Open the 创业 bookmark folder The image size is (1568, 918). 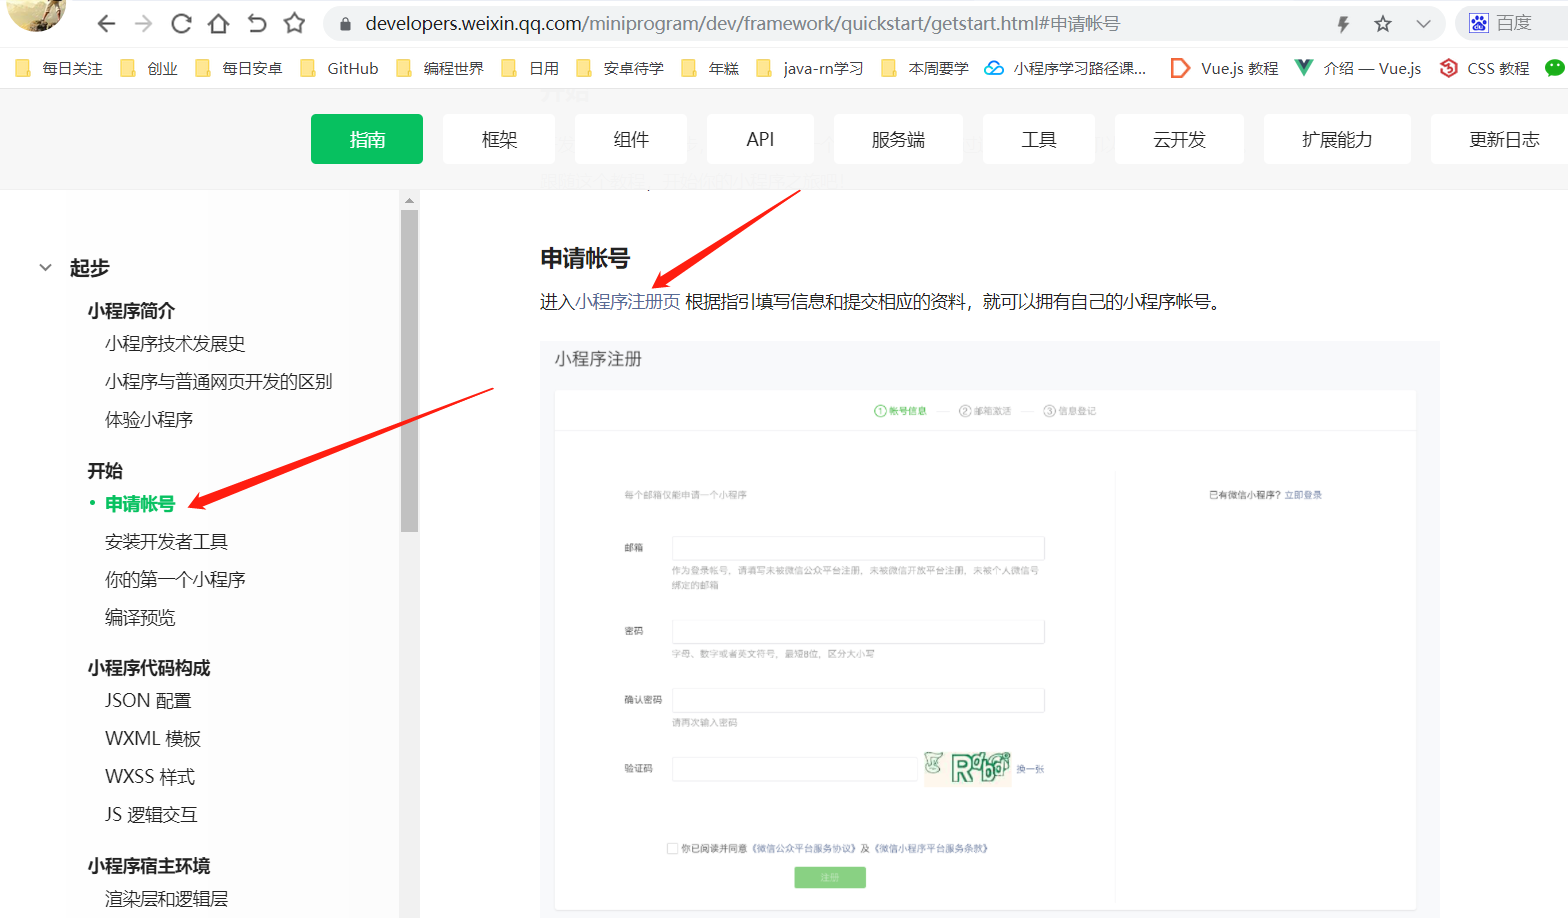point(149,68)
